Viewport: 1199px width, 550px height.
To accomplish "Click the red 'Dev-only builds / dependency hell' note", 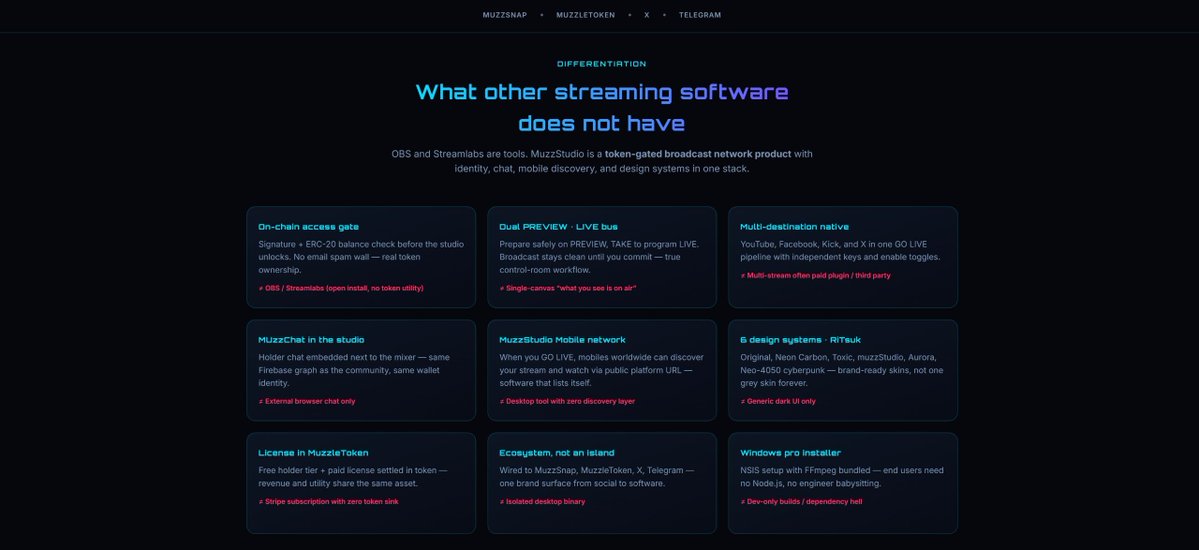I will pos(801,502).
